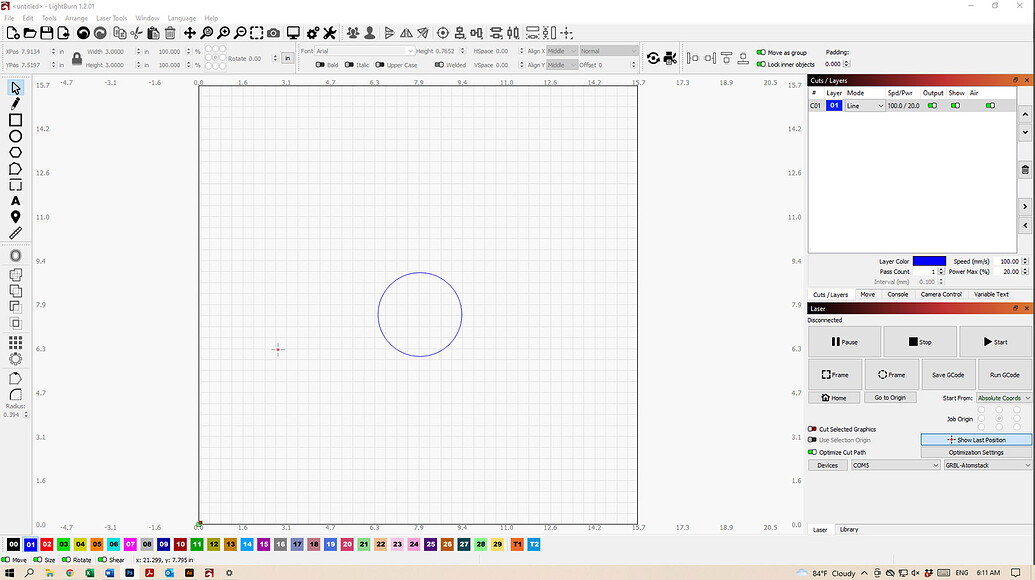Viewport: 1035px width, 580px height.
Task: Switch to the Console tab
Action: 897,294
